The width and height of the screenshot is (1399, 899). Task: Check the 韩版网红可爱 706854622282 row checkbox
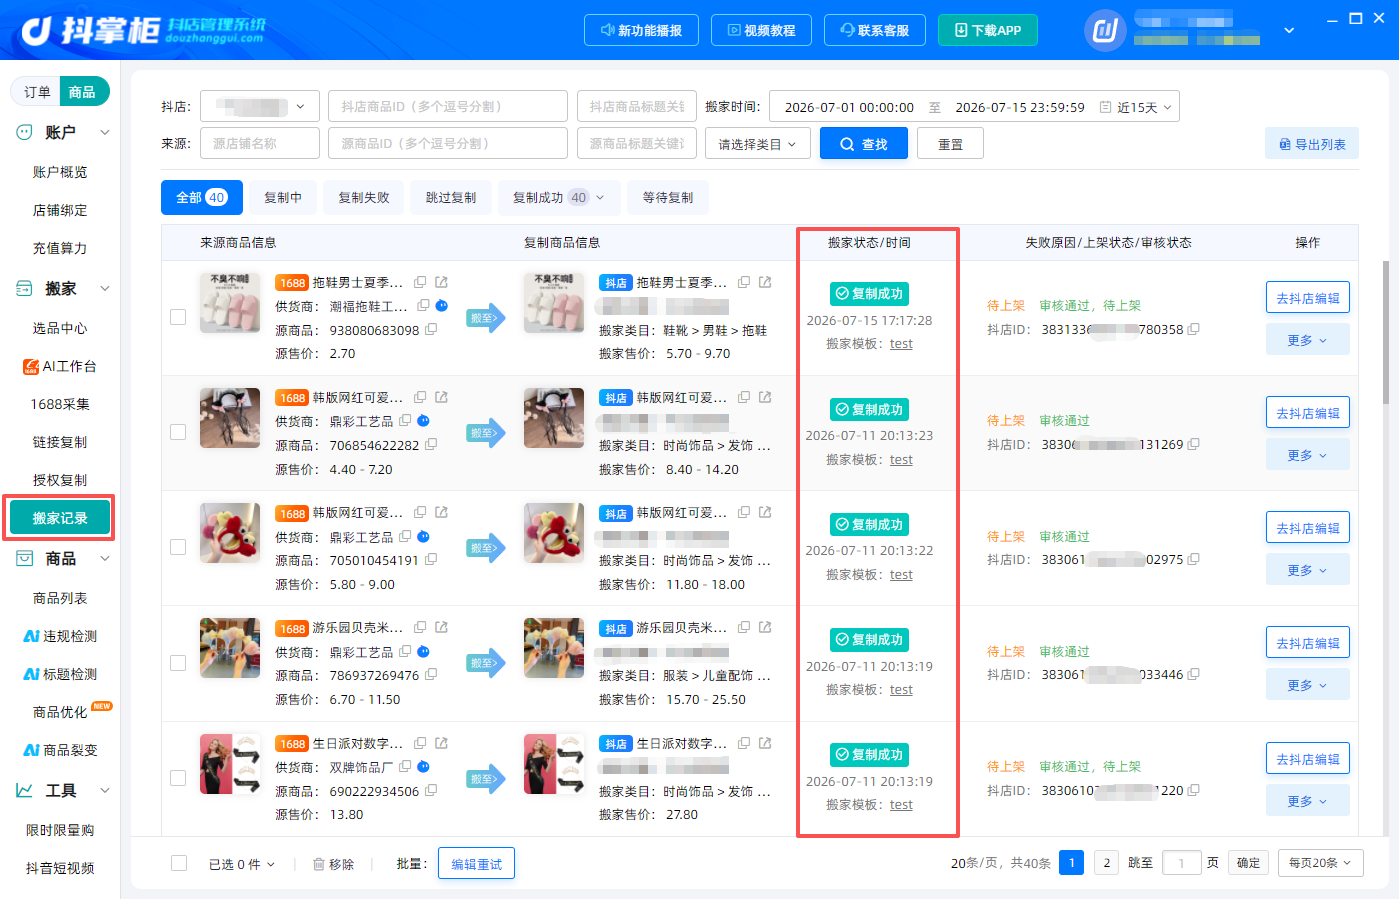(178, 432)
